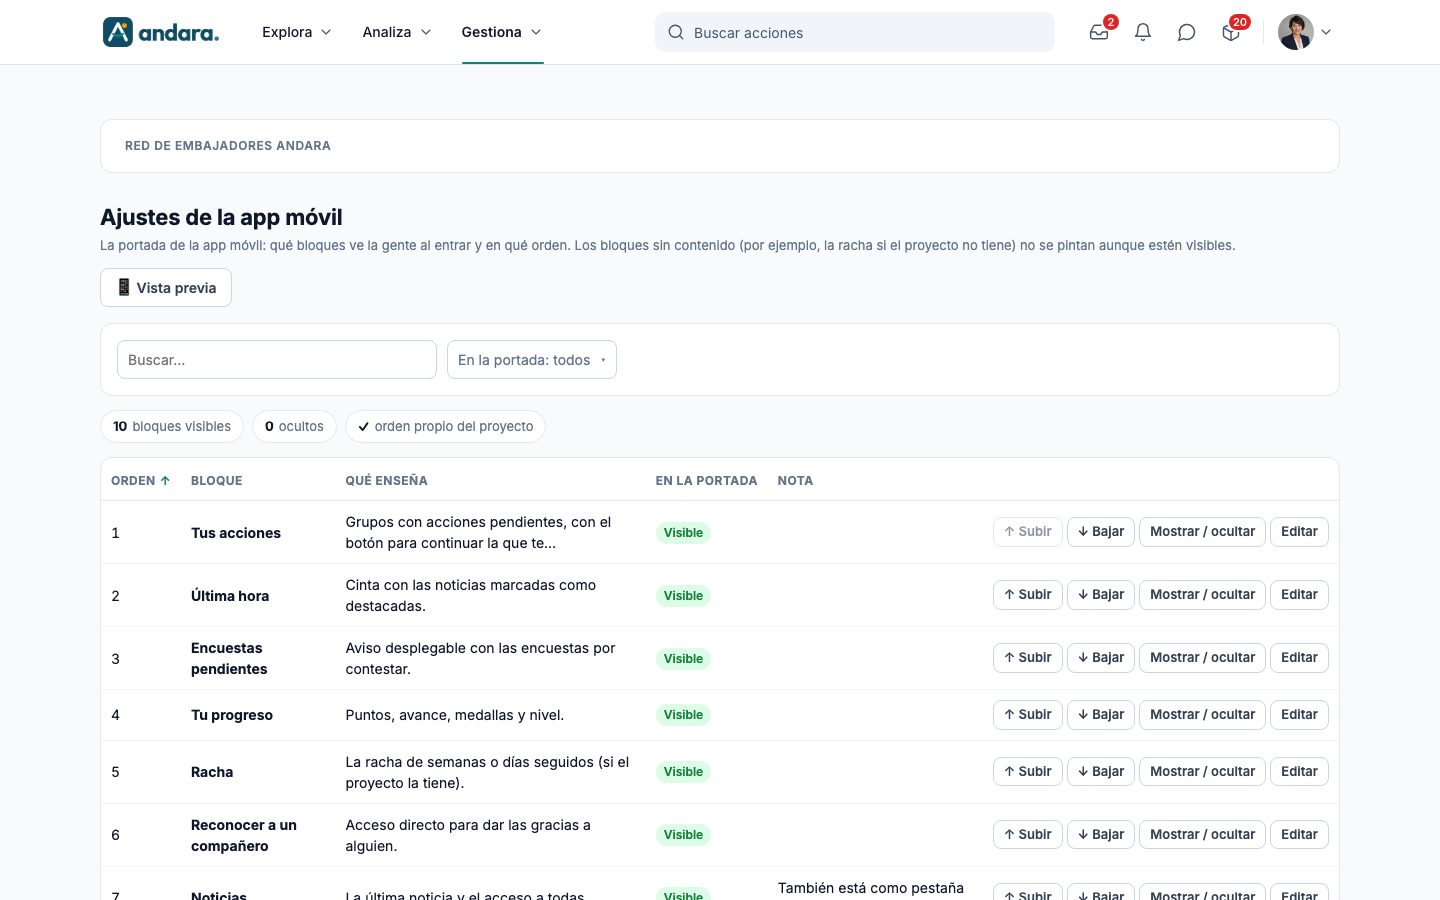
Task: Move Tus acciones down with Bajar
Action: (1101, 532)
